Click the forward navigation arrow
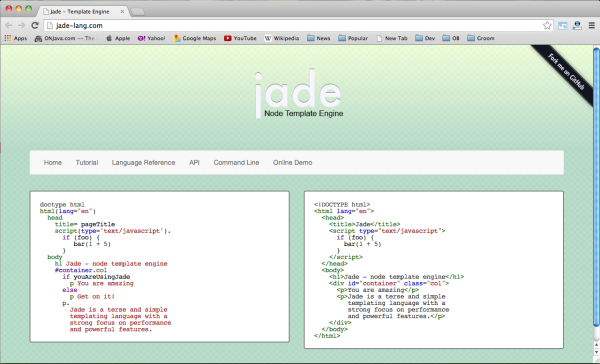Image resolution: width=600 pixels, height=364 pixels. click(21, 26)
